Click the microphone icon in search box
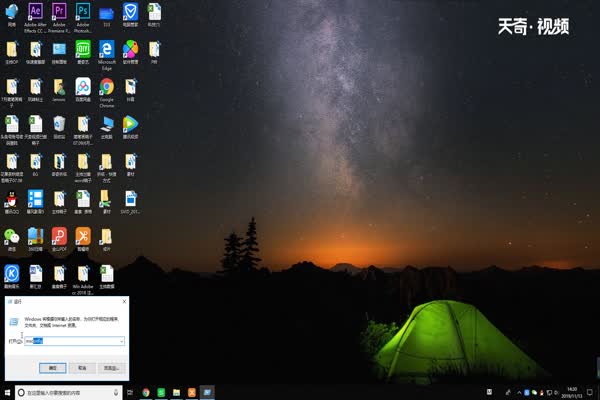The height and width of the screenshot is (400, 600). click(x=116, y=392)
